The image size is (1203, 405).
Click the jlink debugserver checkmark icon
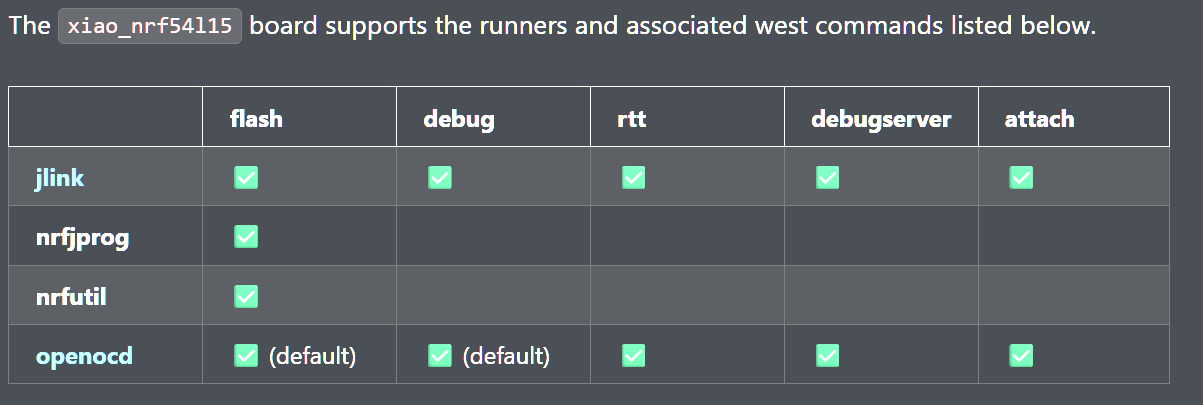tap(827, 177)
